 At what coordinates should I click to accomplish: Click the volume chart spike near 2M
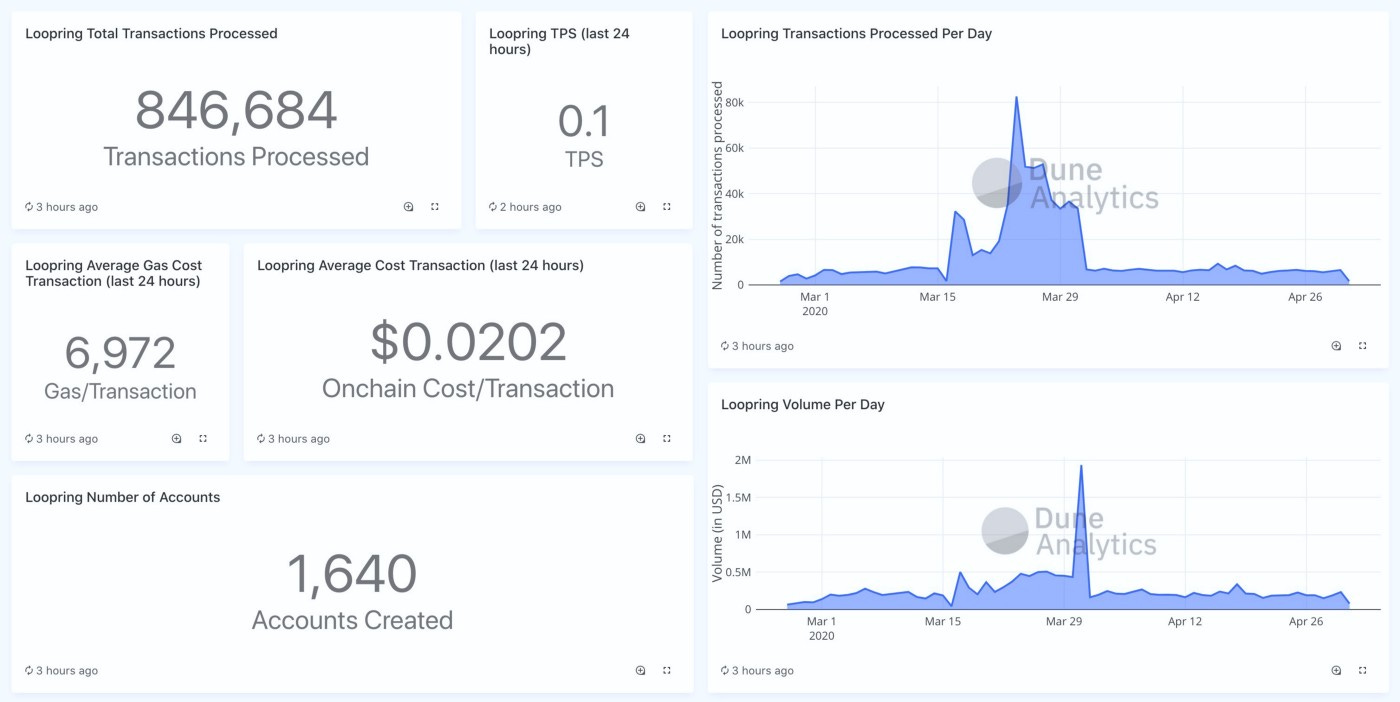point(1081,466)
